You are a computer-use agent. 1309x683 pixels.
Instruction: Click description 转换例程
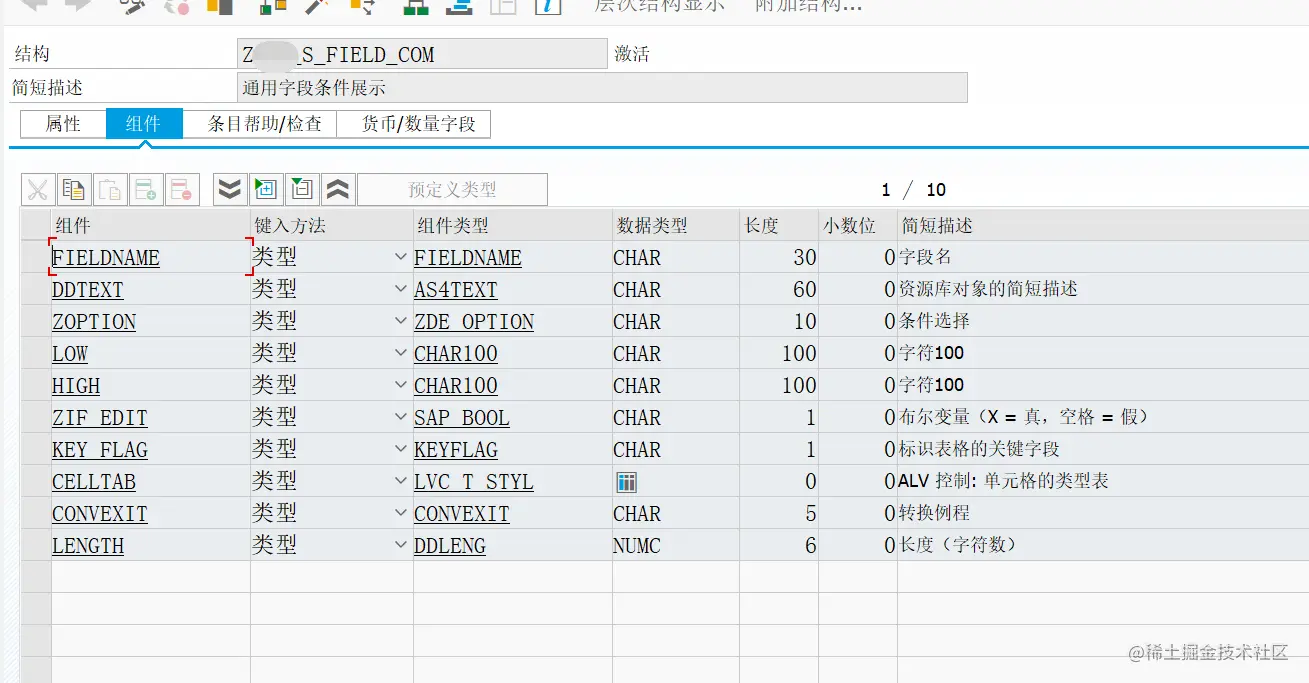[934, 513]
